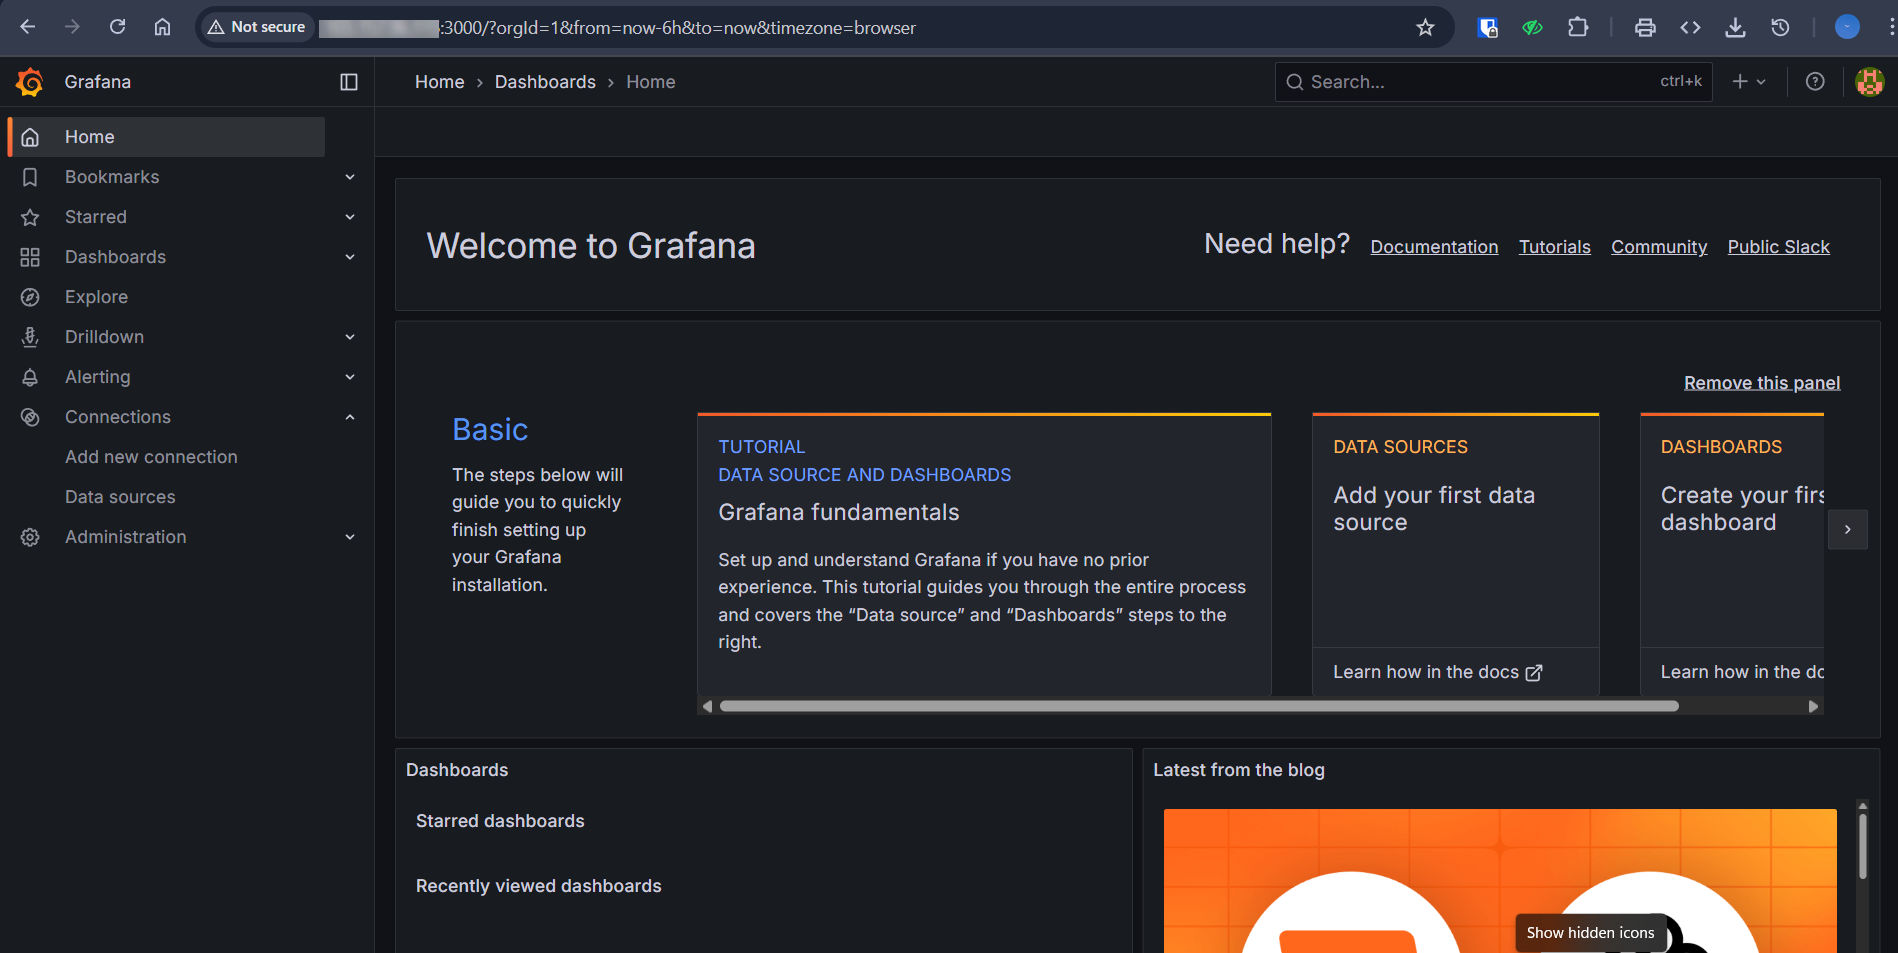Click the browser back arrow
The height and width of the screenshot is (953, 1898).
(28, 27)
